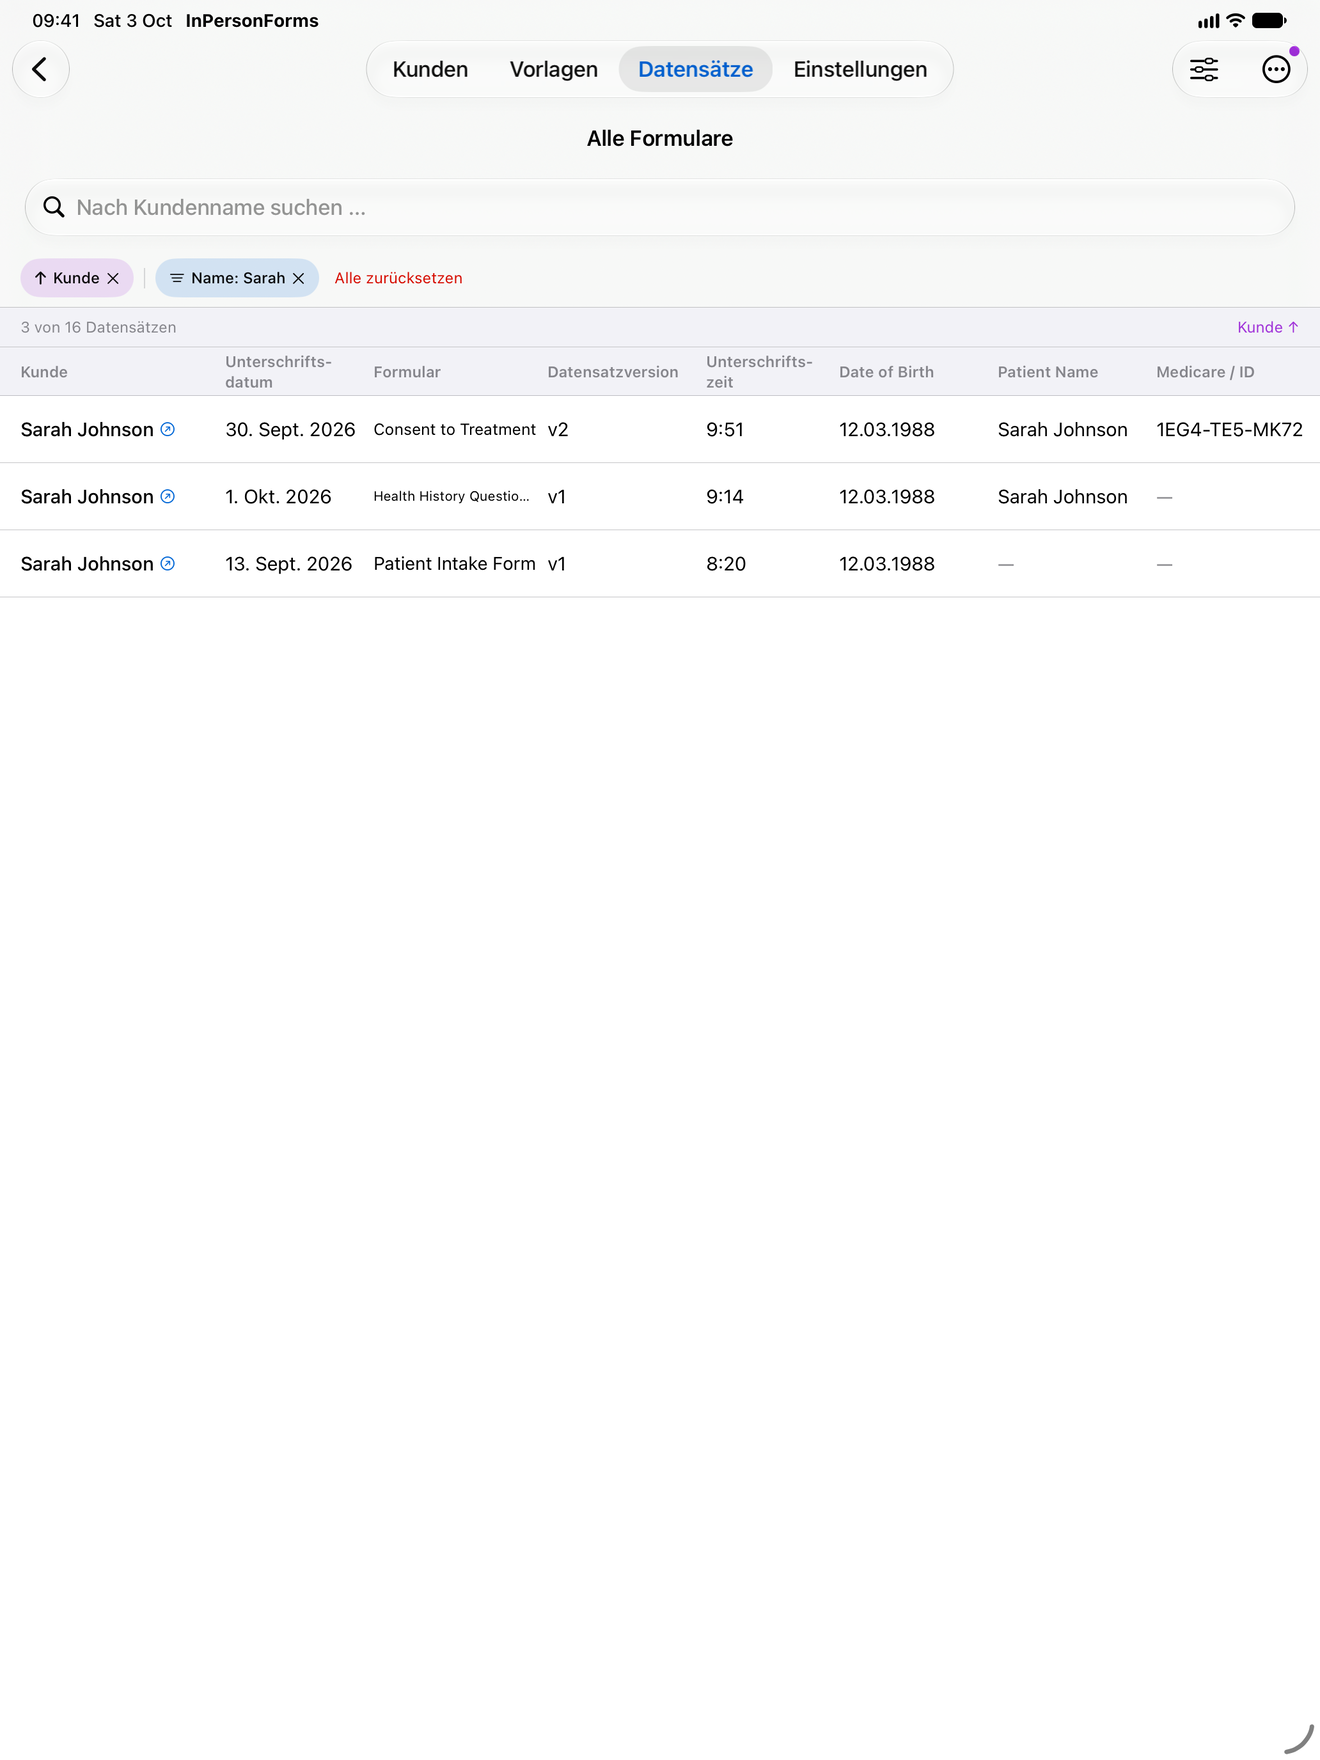The height and width of the screenshot is (1760, 1320).
Task: Tap the battery icon in the status bar
Action: [x=1269, y=20]
